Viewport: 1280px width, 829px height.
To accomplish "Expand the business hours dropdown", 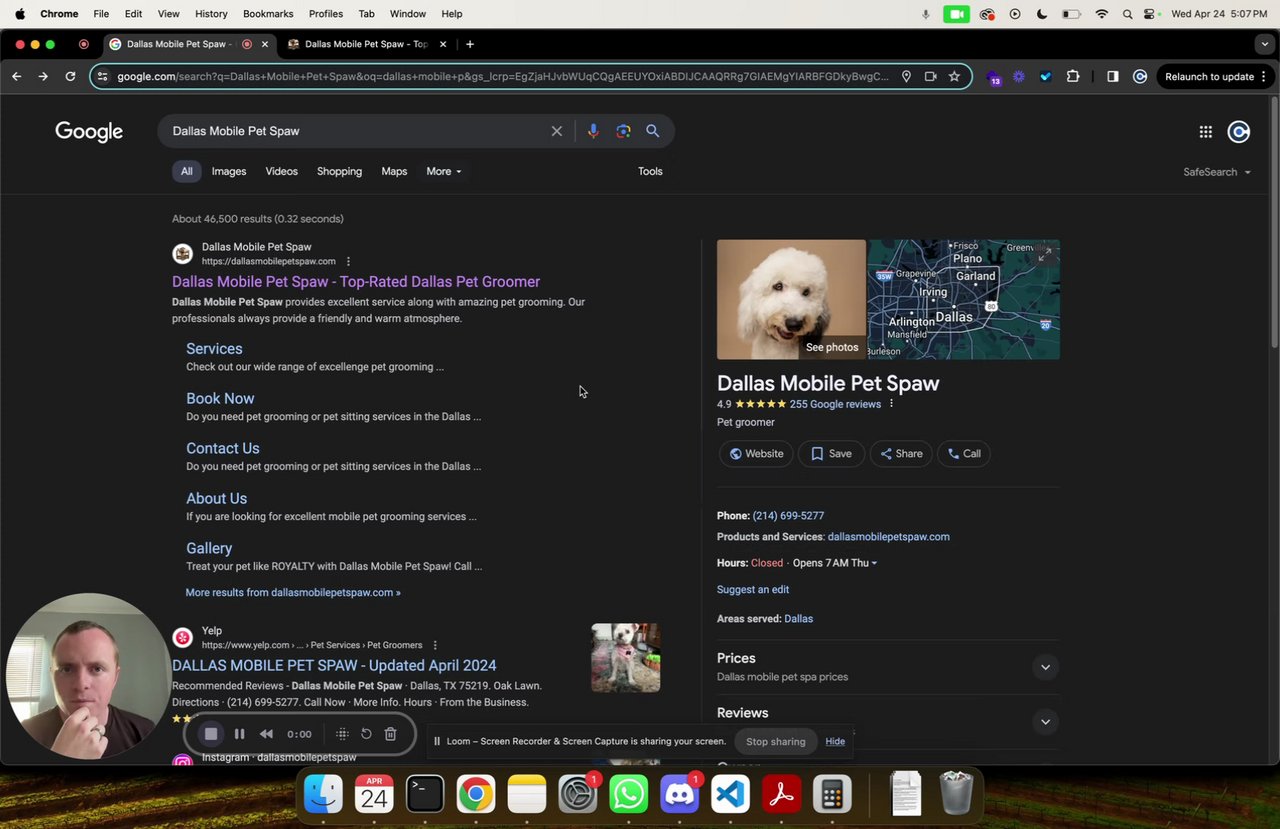I will click(x=874, y=563).
